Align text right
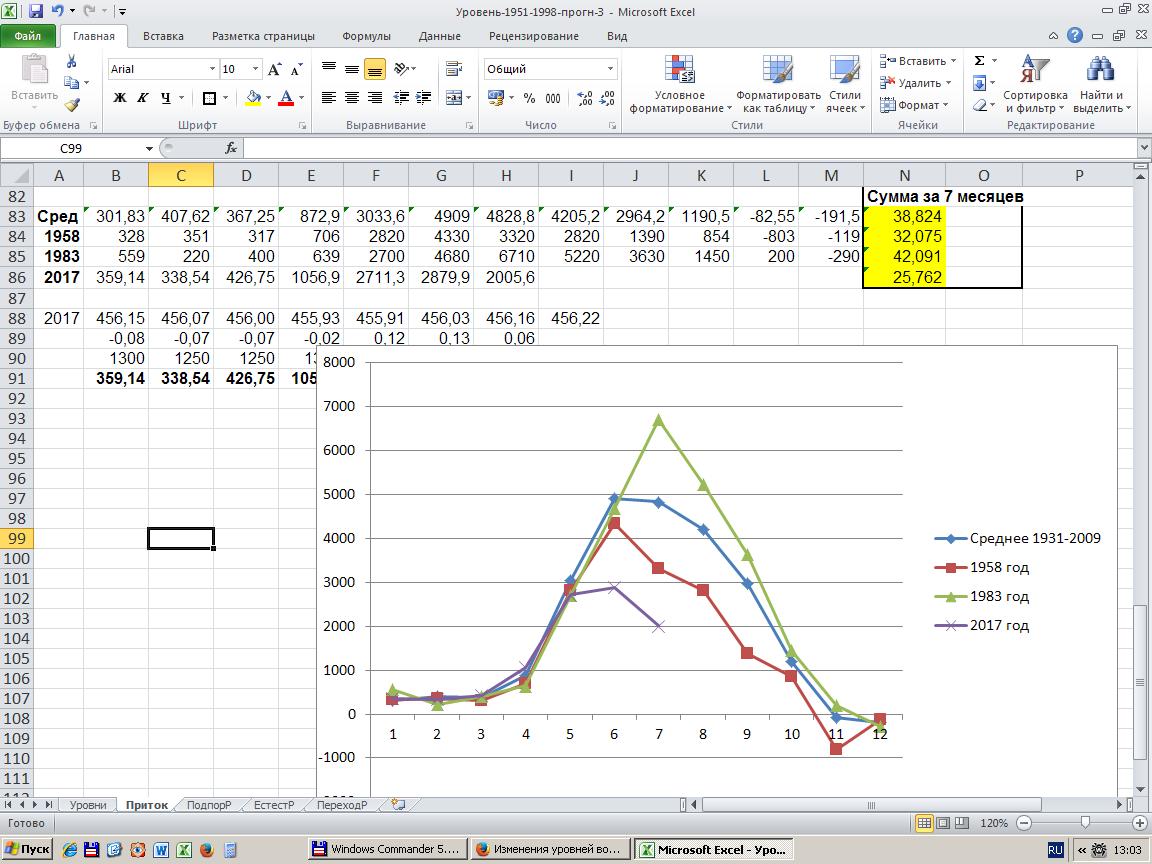 (375, 98)
